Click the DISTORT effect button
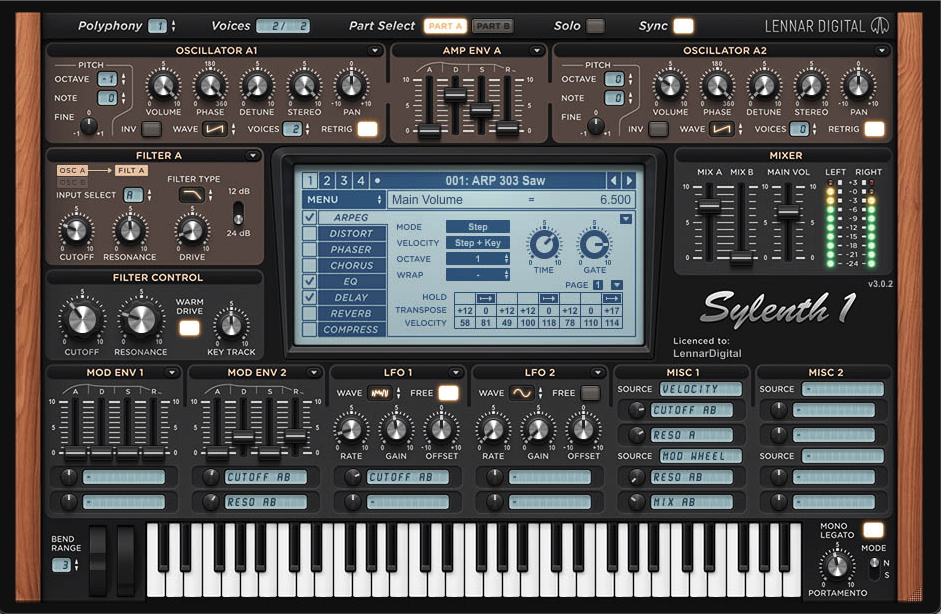 click(352, 233)
